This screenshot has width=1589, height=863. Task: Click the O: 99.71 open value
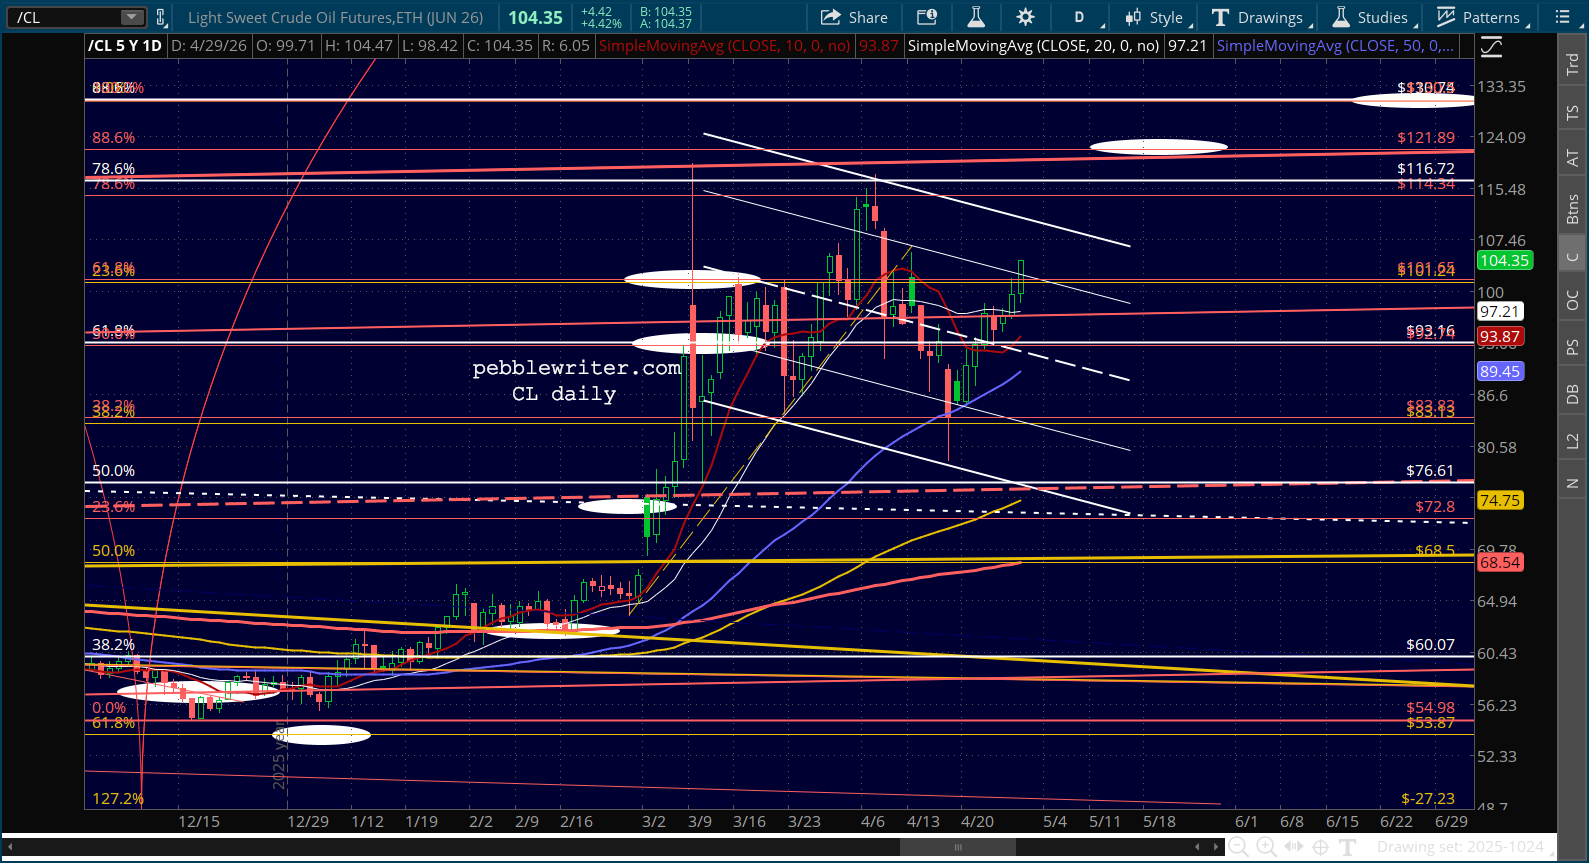coord(285,46)
